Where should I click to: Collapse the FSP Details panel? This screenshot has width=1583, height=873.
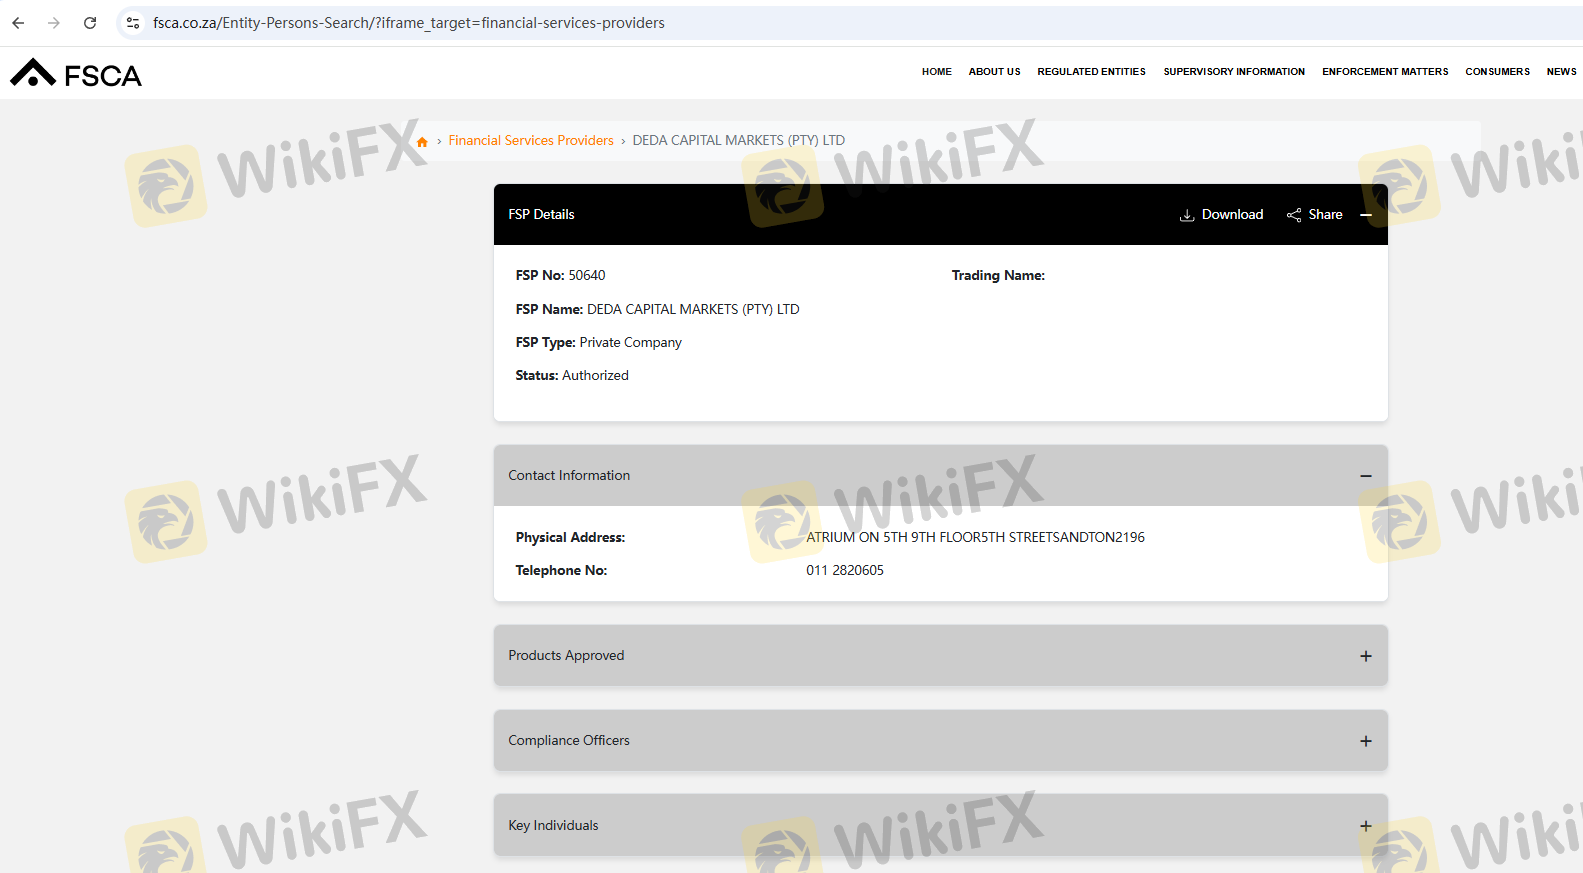pos(1366,215)
